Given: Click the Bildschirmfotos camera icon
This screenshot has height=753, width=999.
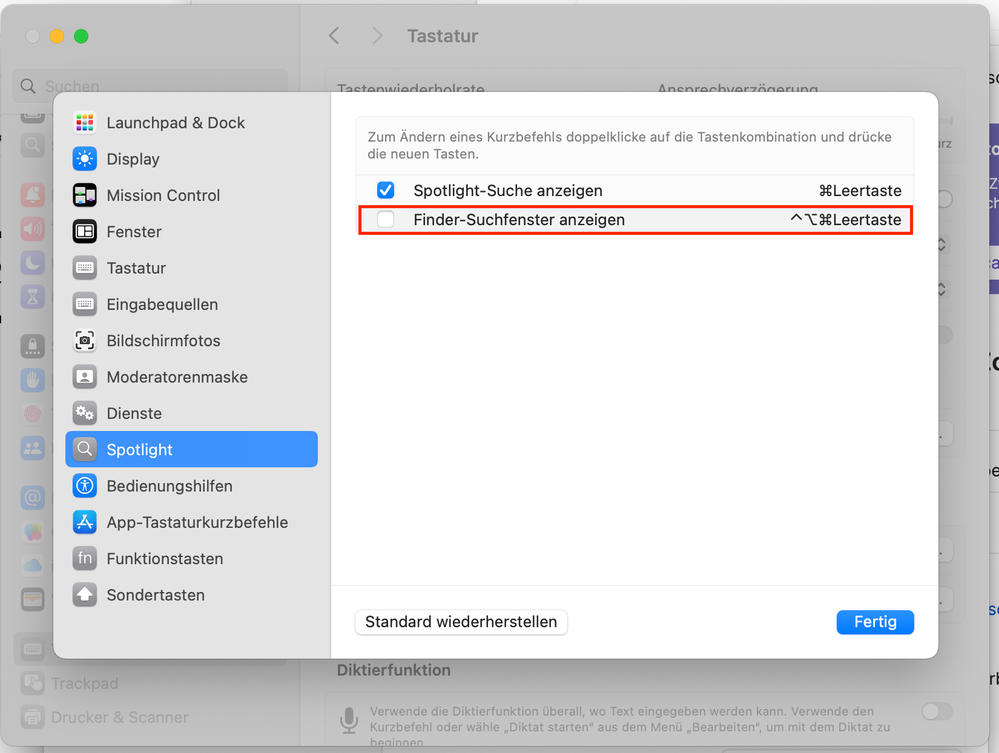Looking at the screenshot, I should coord(85,341).
